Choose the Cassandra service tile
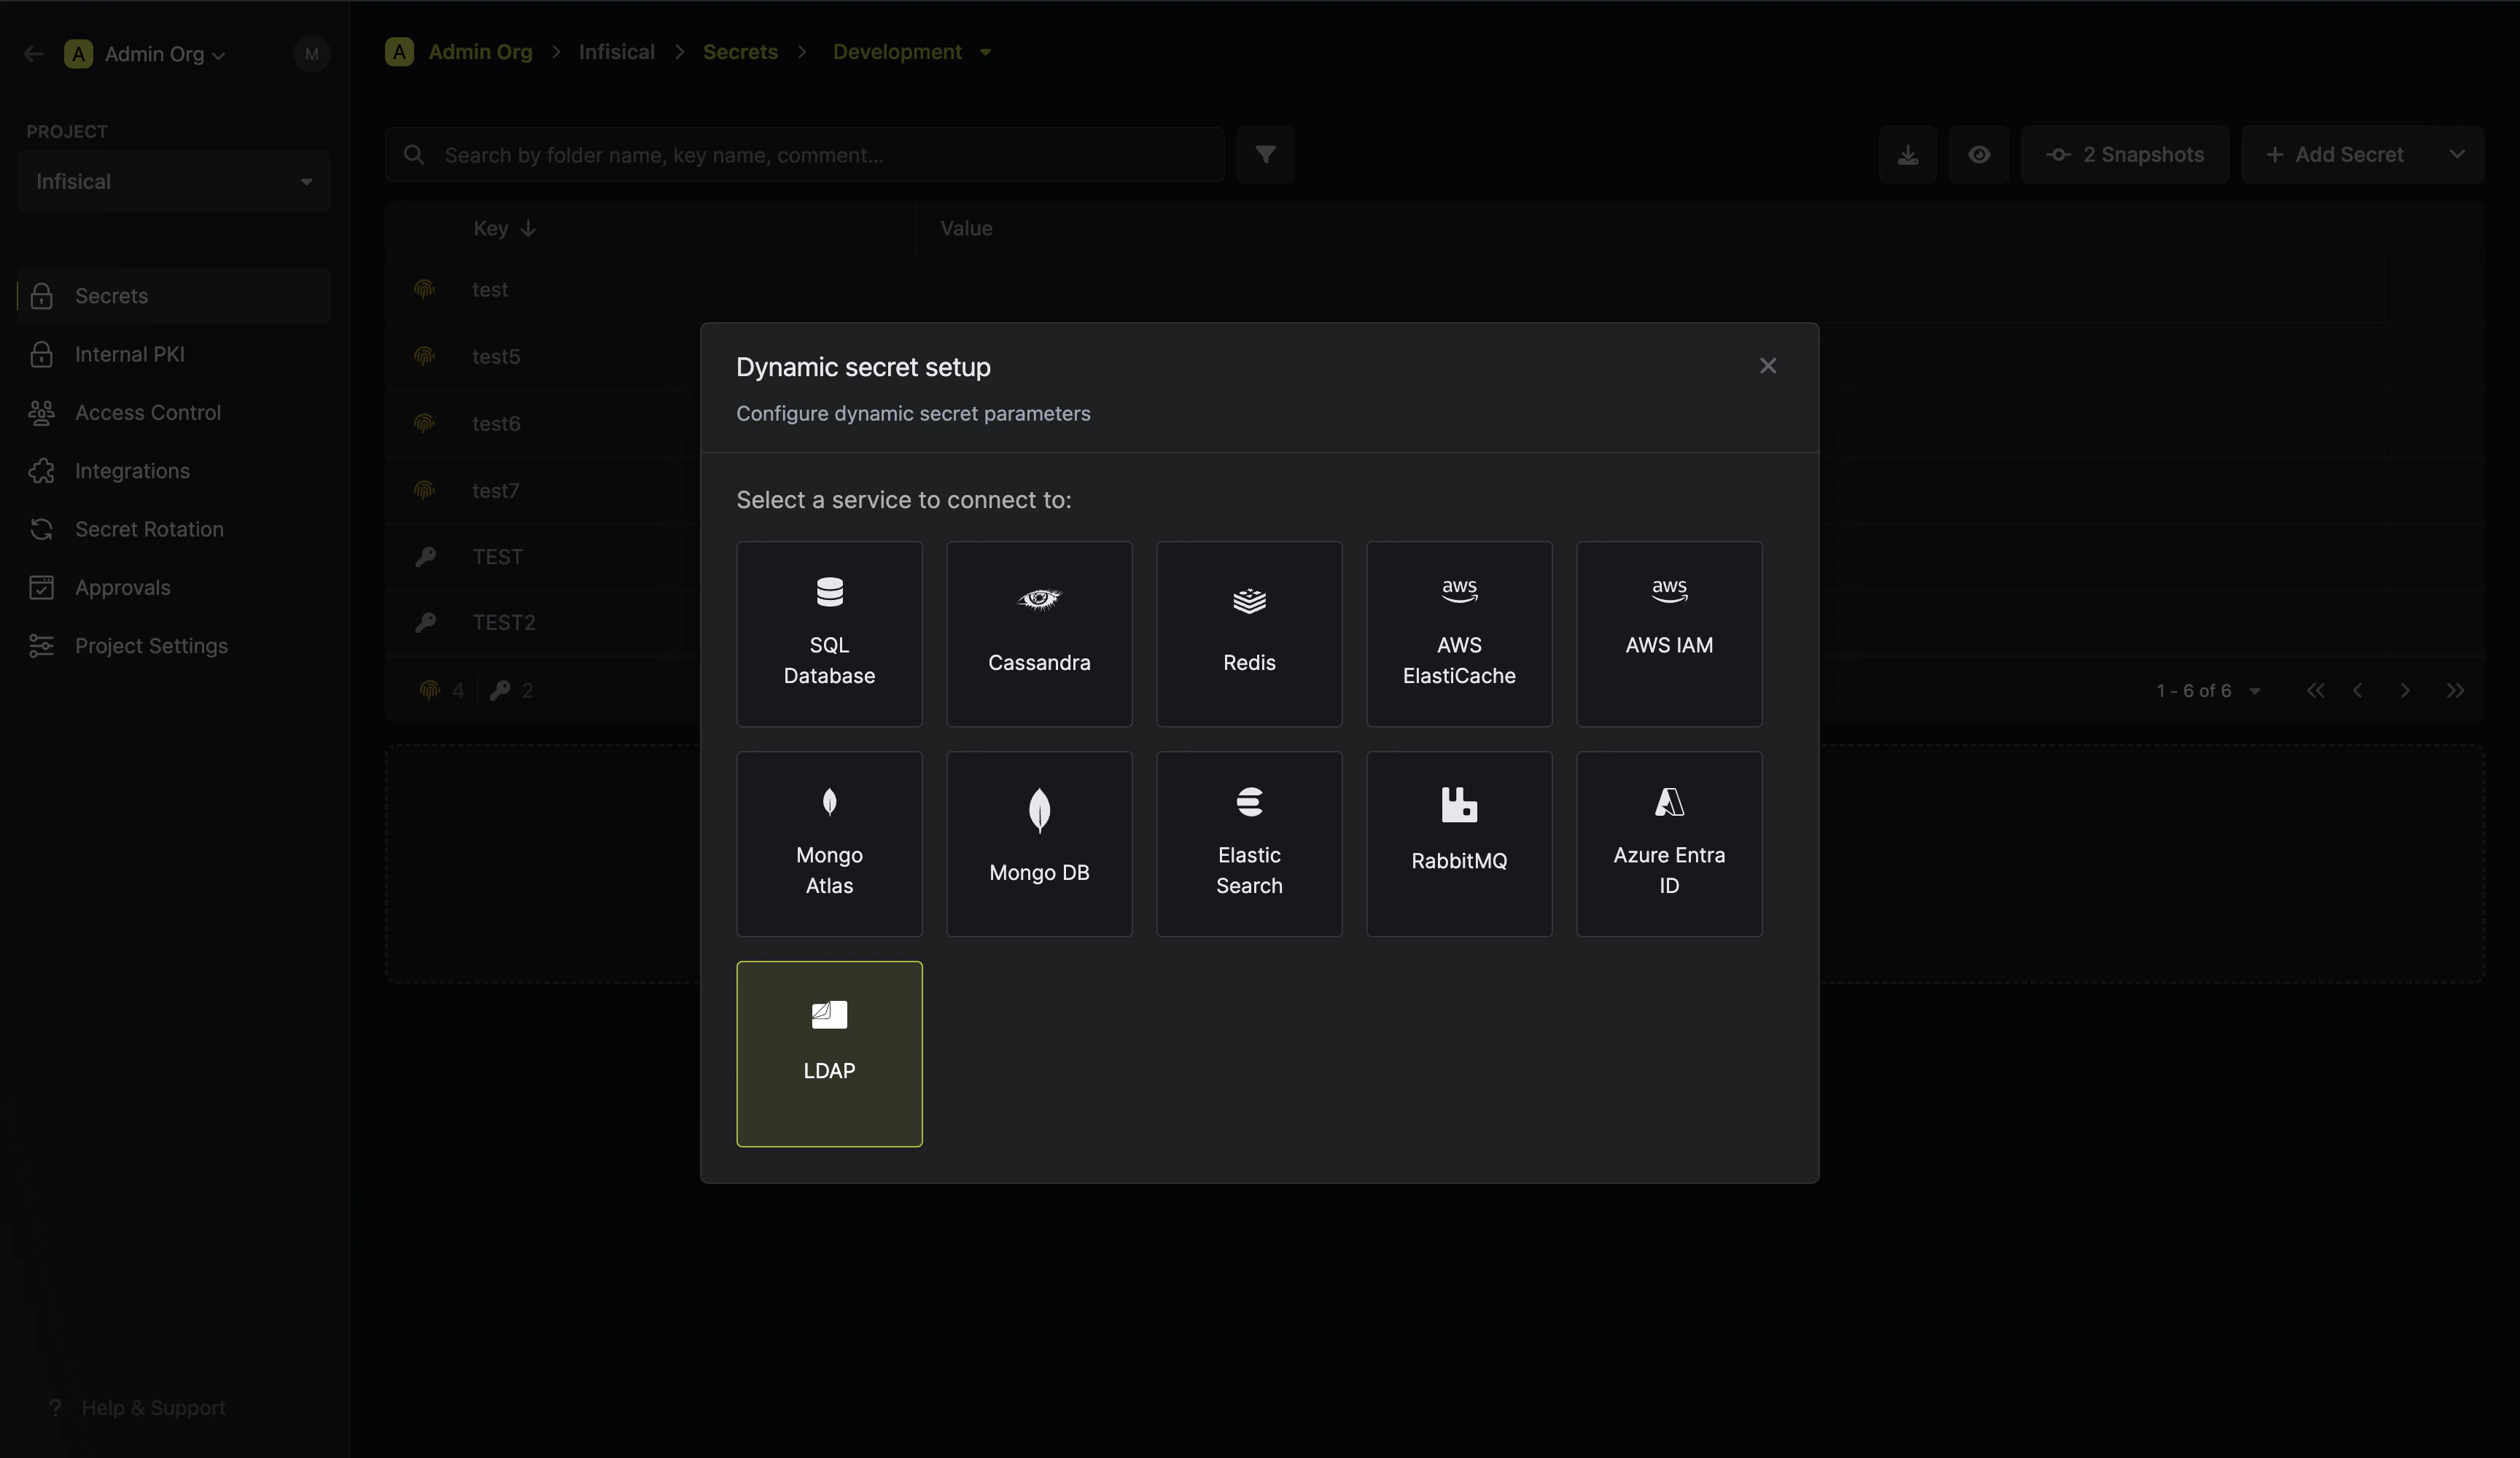This screenshot has height=1458, width=2520. 1039,634
